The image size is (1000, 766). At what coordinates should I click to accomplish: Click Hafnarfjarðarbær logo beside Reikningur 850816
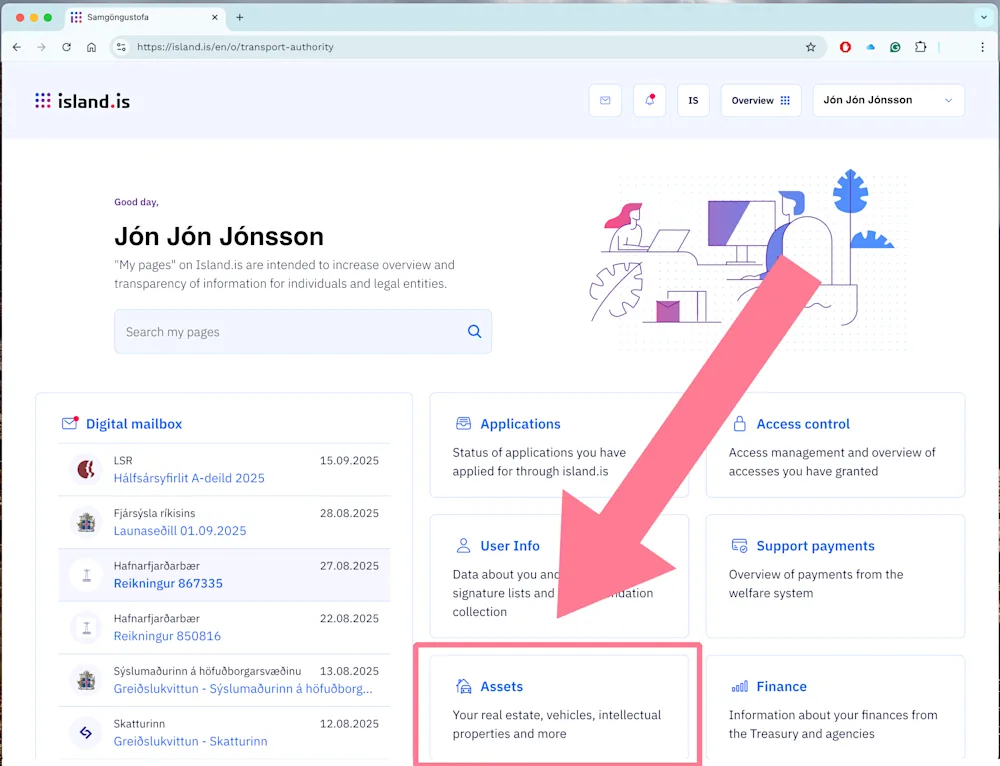coord(86,628)
